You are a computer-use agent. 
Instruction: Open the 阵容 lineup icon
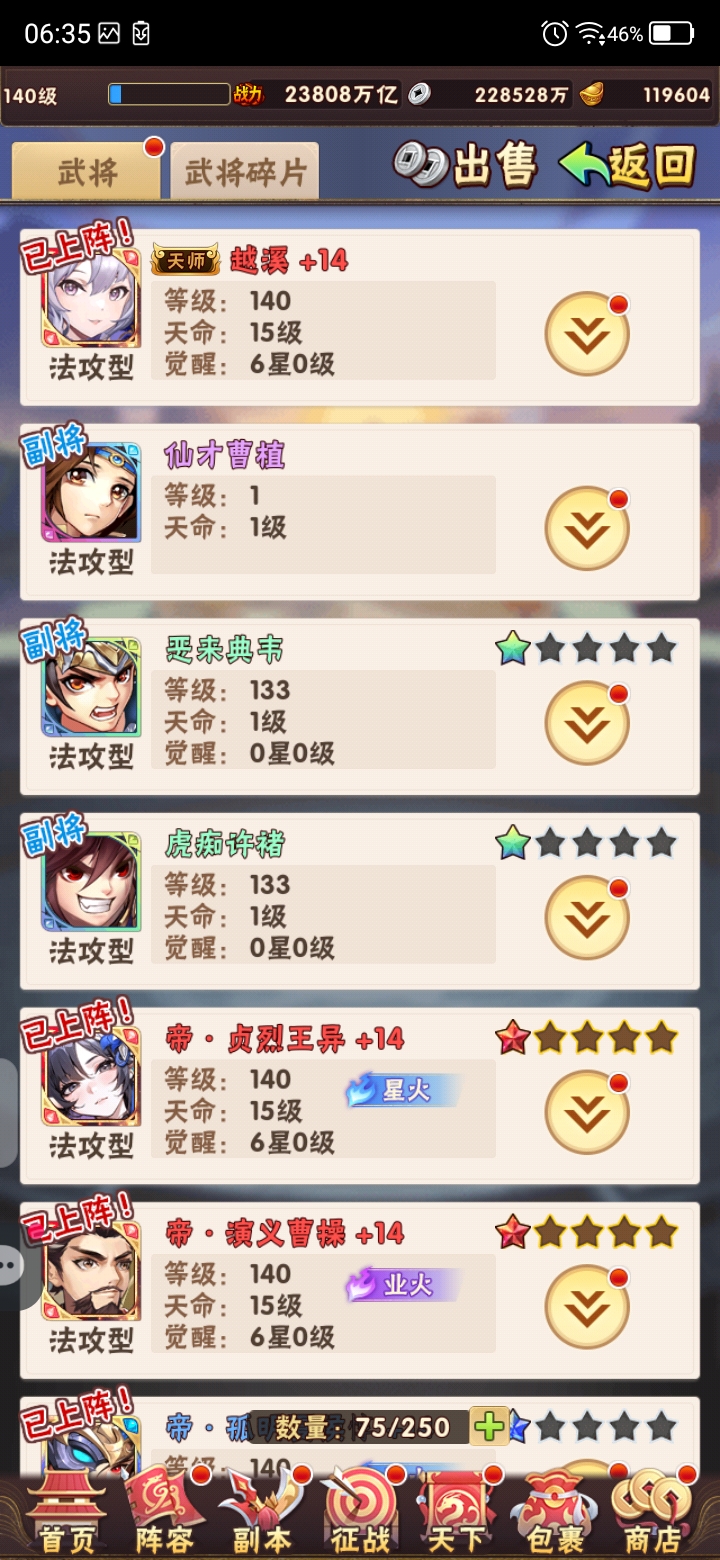click(165, 1512)
